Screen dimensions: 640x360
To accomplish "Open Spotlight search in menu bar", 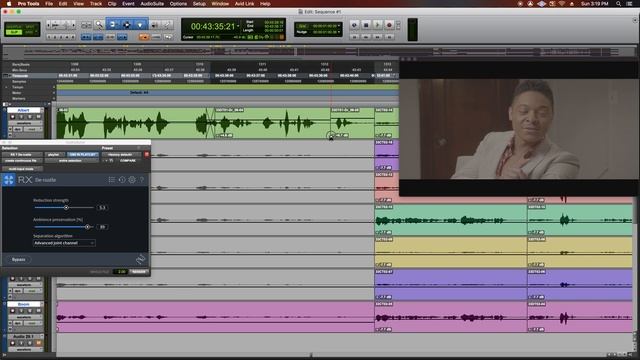I will coord(618,4).
